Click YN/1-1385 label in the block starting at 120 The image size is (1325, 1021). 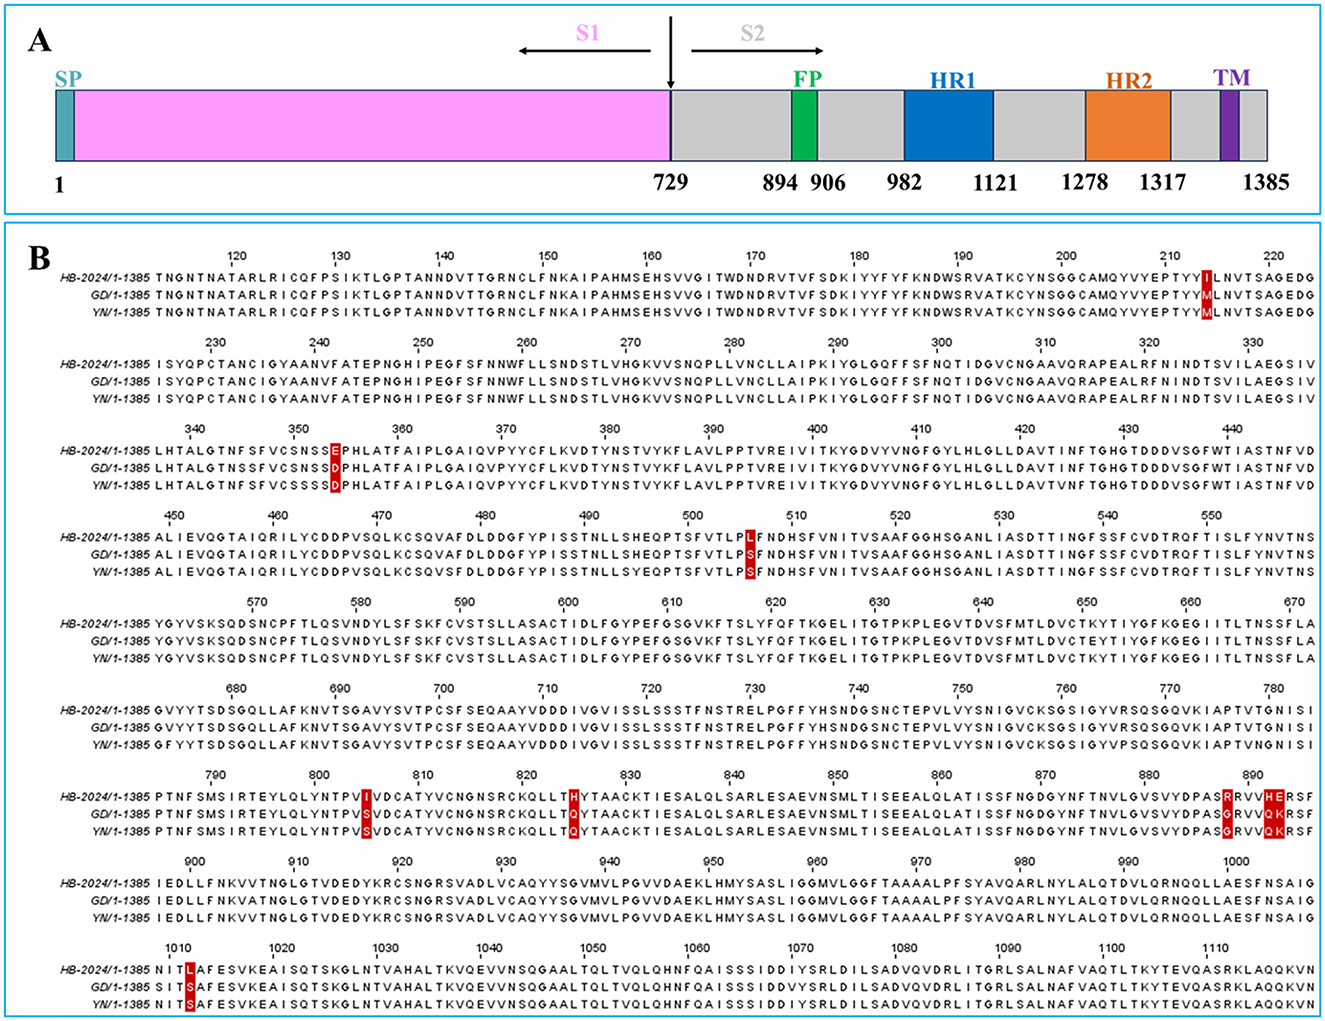tap(120, 312)
